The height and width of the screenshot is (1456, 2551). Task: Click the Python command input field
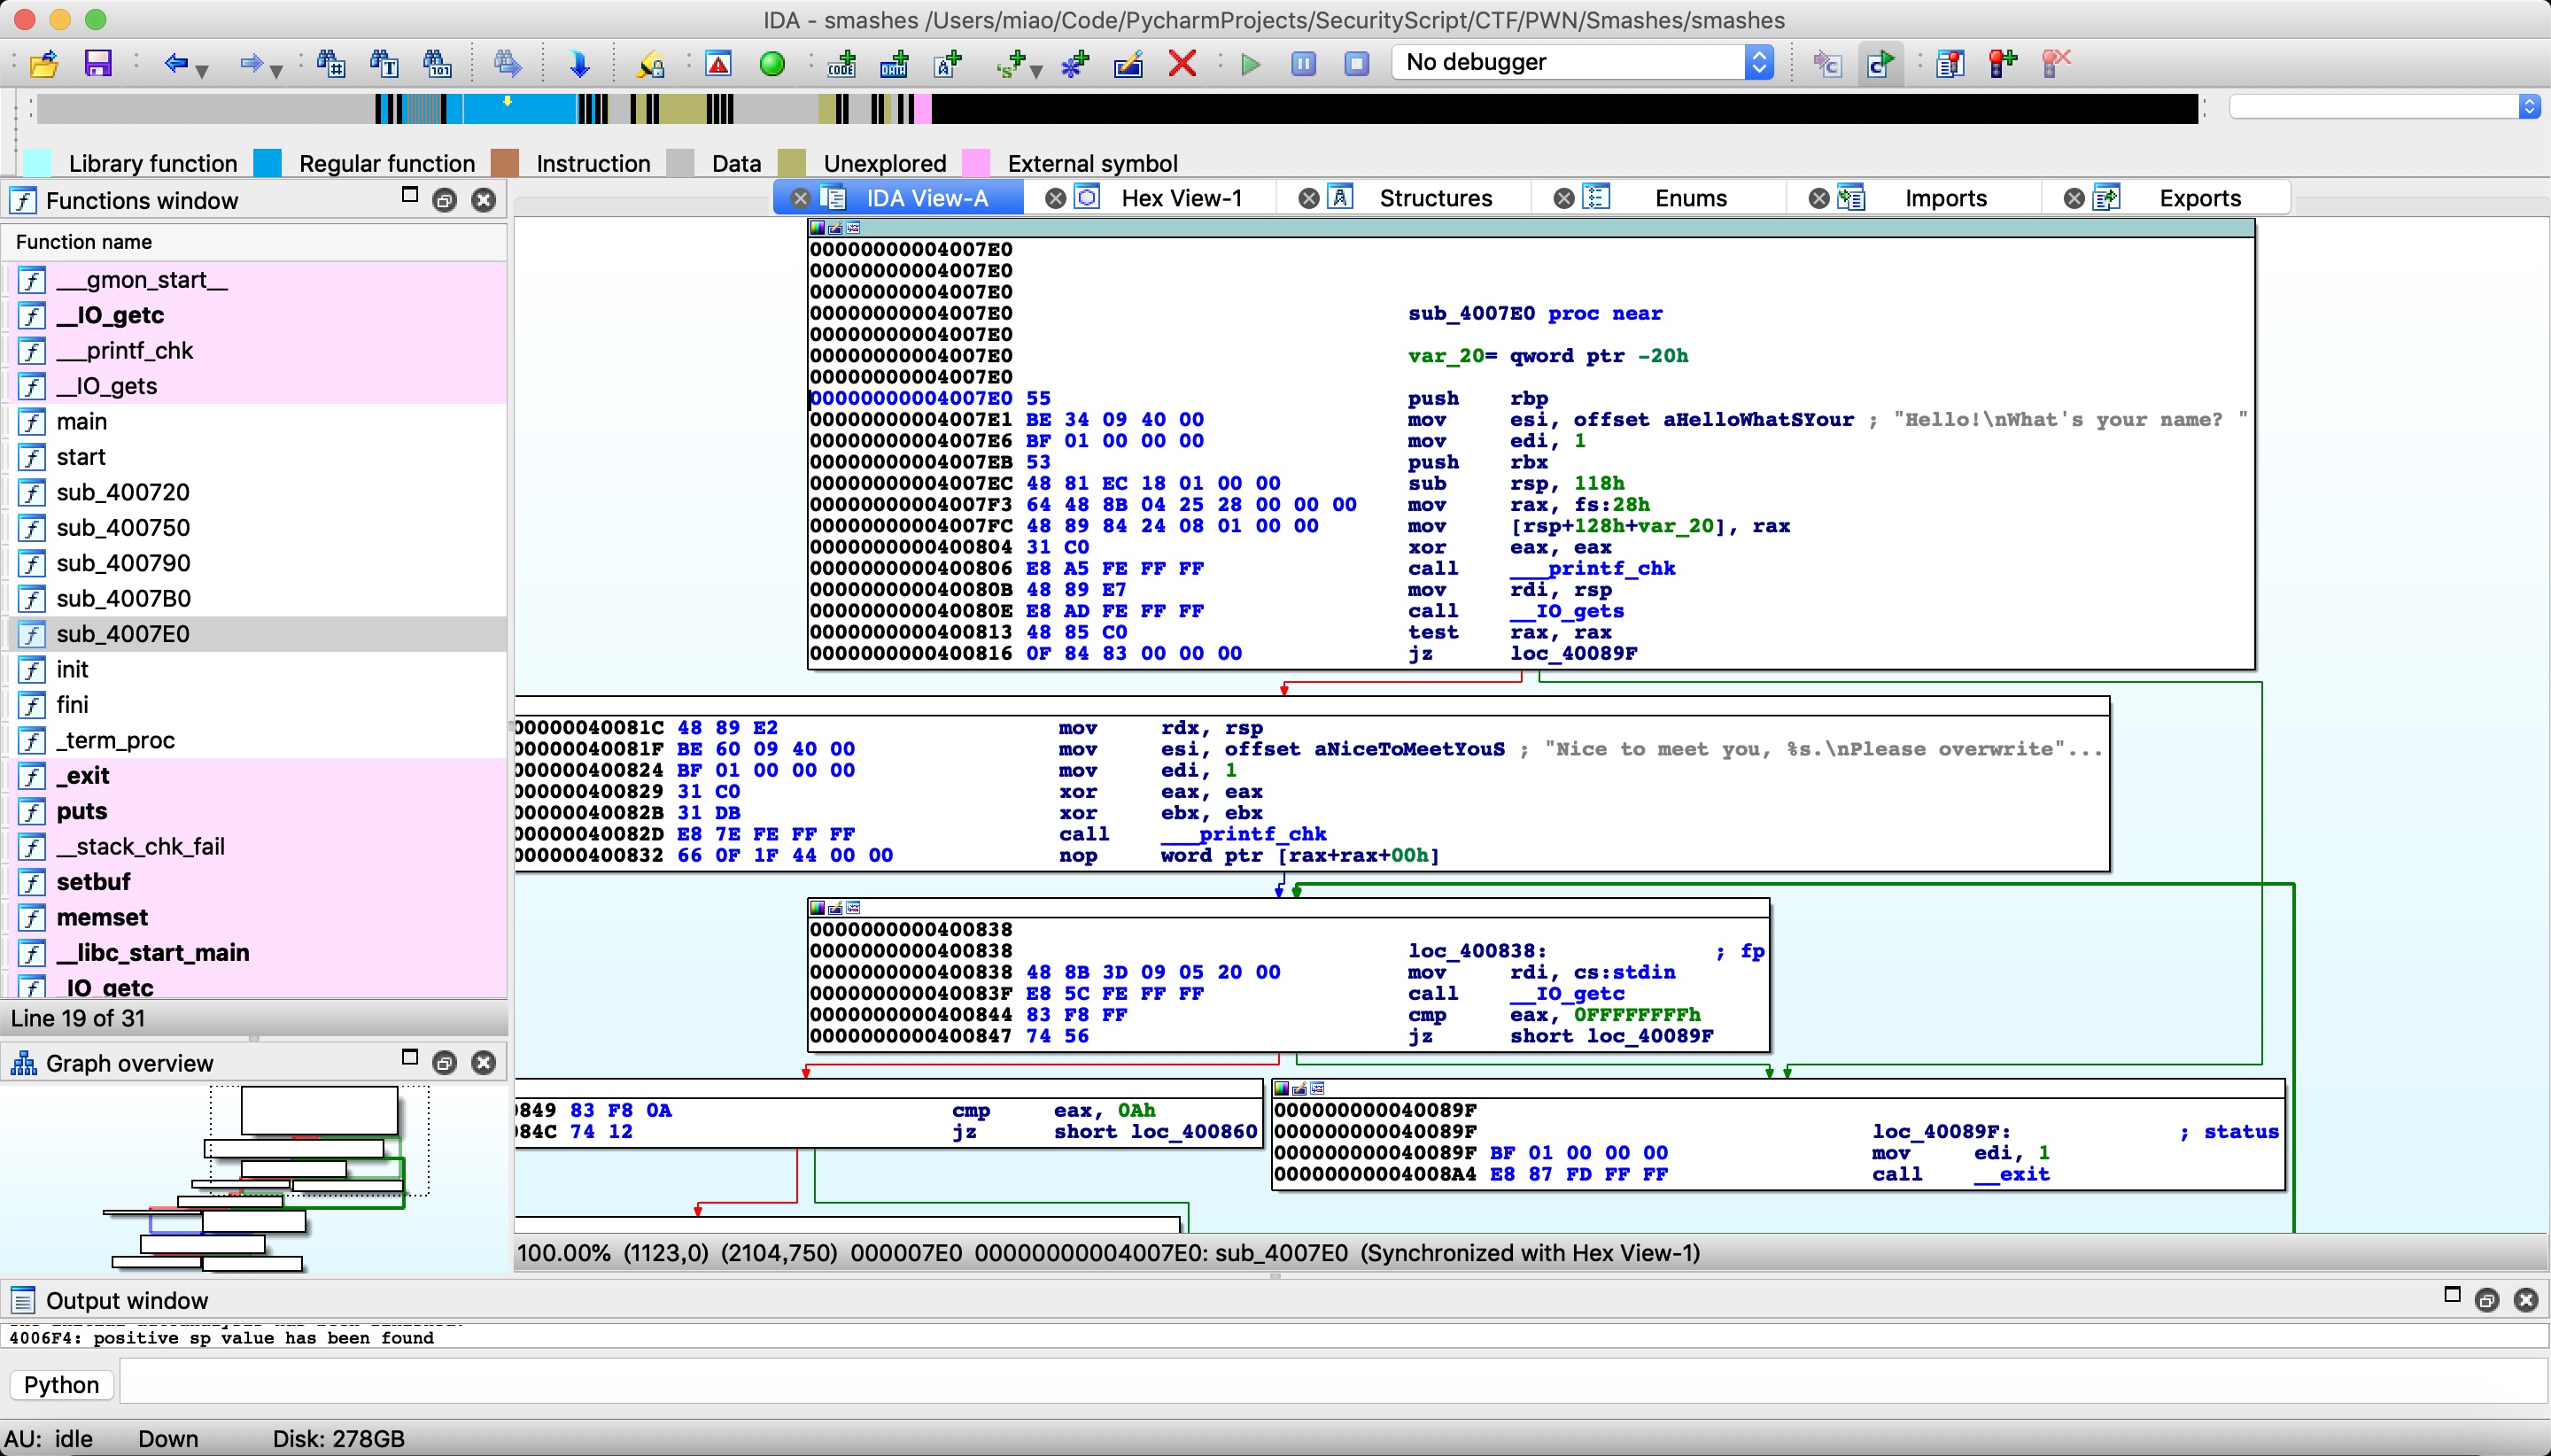(1330, 1384)
